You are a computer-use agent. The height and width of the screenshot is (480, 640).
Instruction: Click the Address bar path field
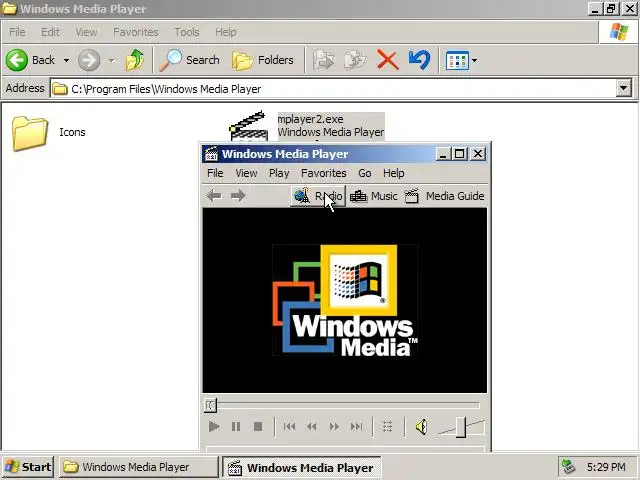click(333, 89)
